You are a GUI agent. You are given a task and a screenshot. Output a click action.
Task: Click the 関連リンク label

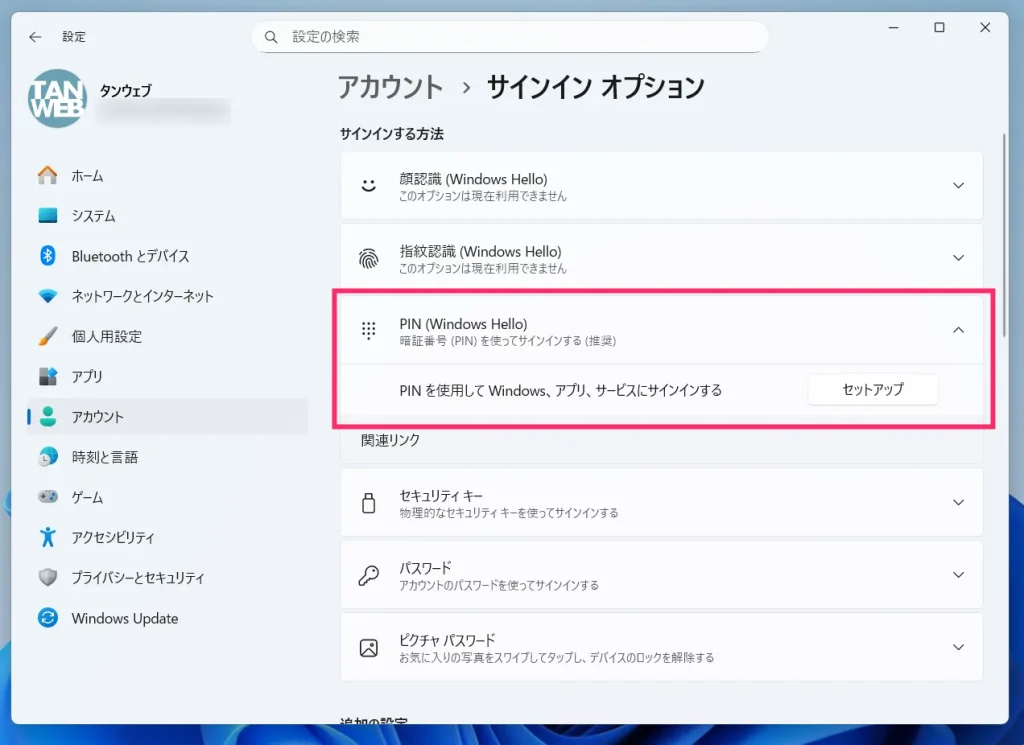click(x=390, y=440)
